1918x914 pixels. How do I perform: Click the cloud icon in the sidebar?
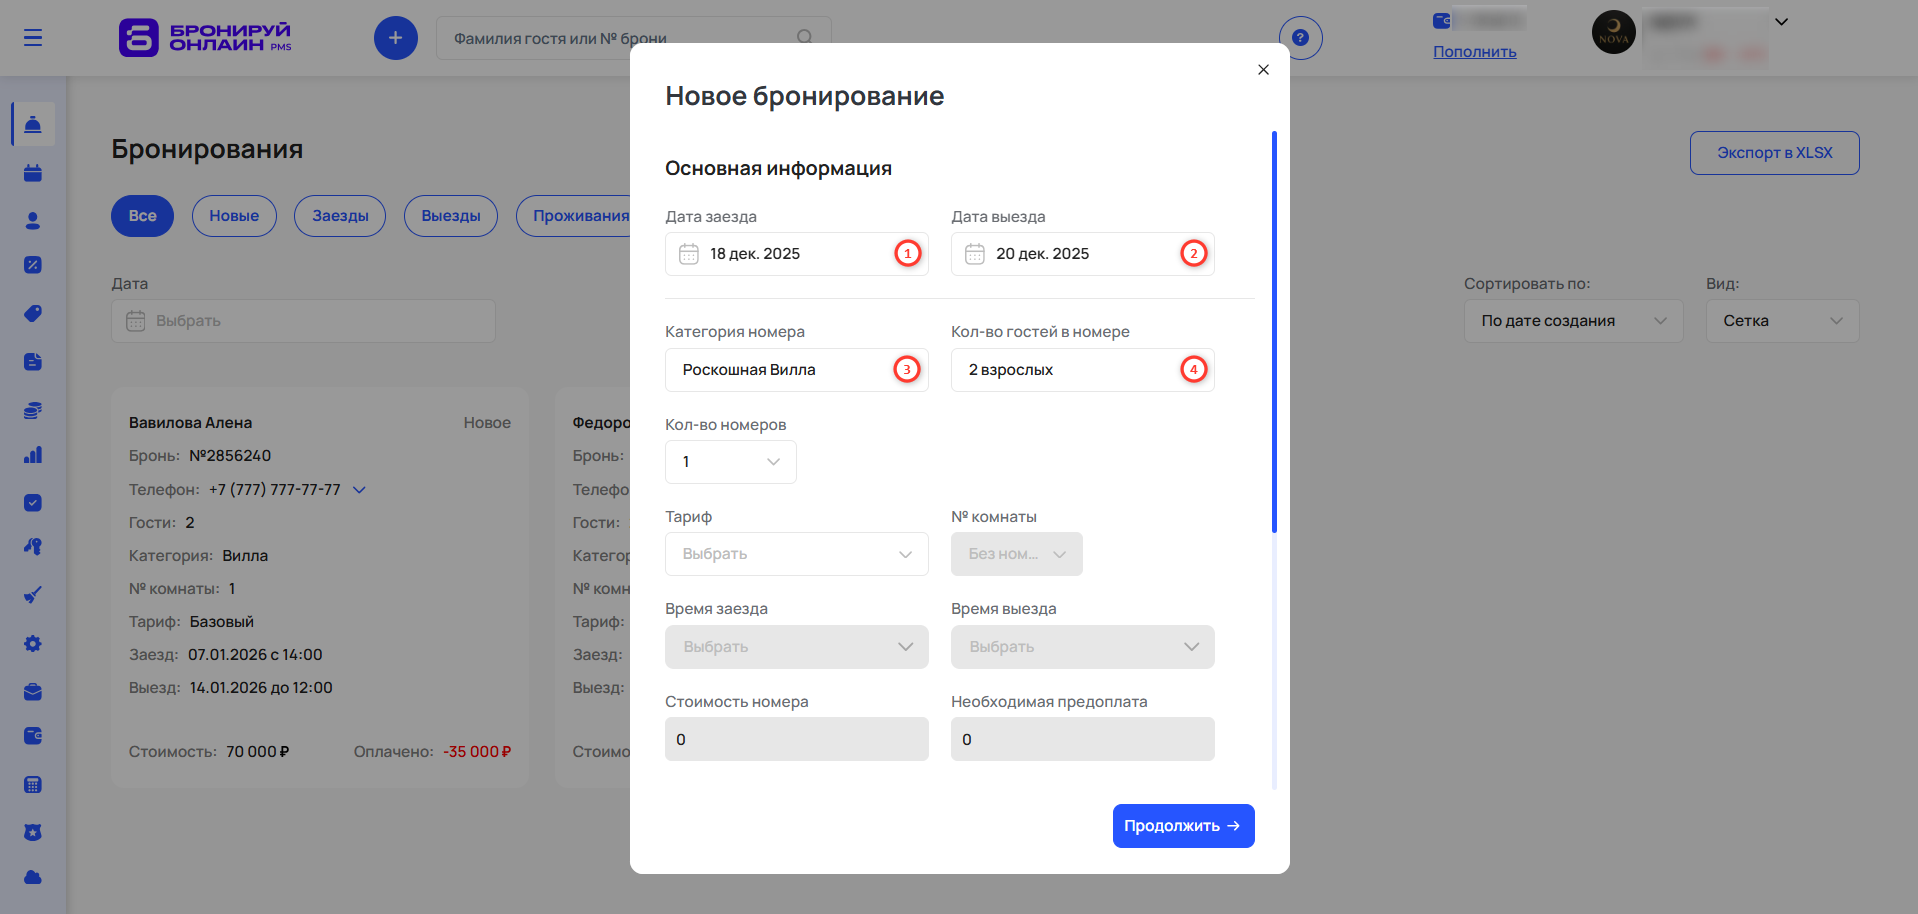(x=33, y=878)
